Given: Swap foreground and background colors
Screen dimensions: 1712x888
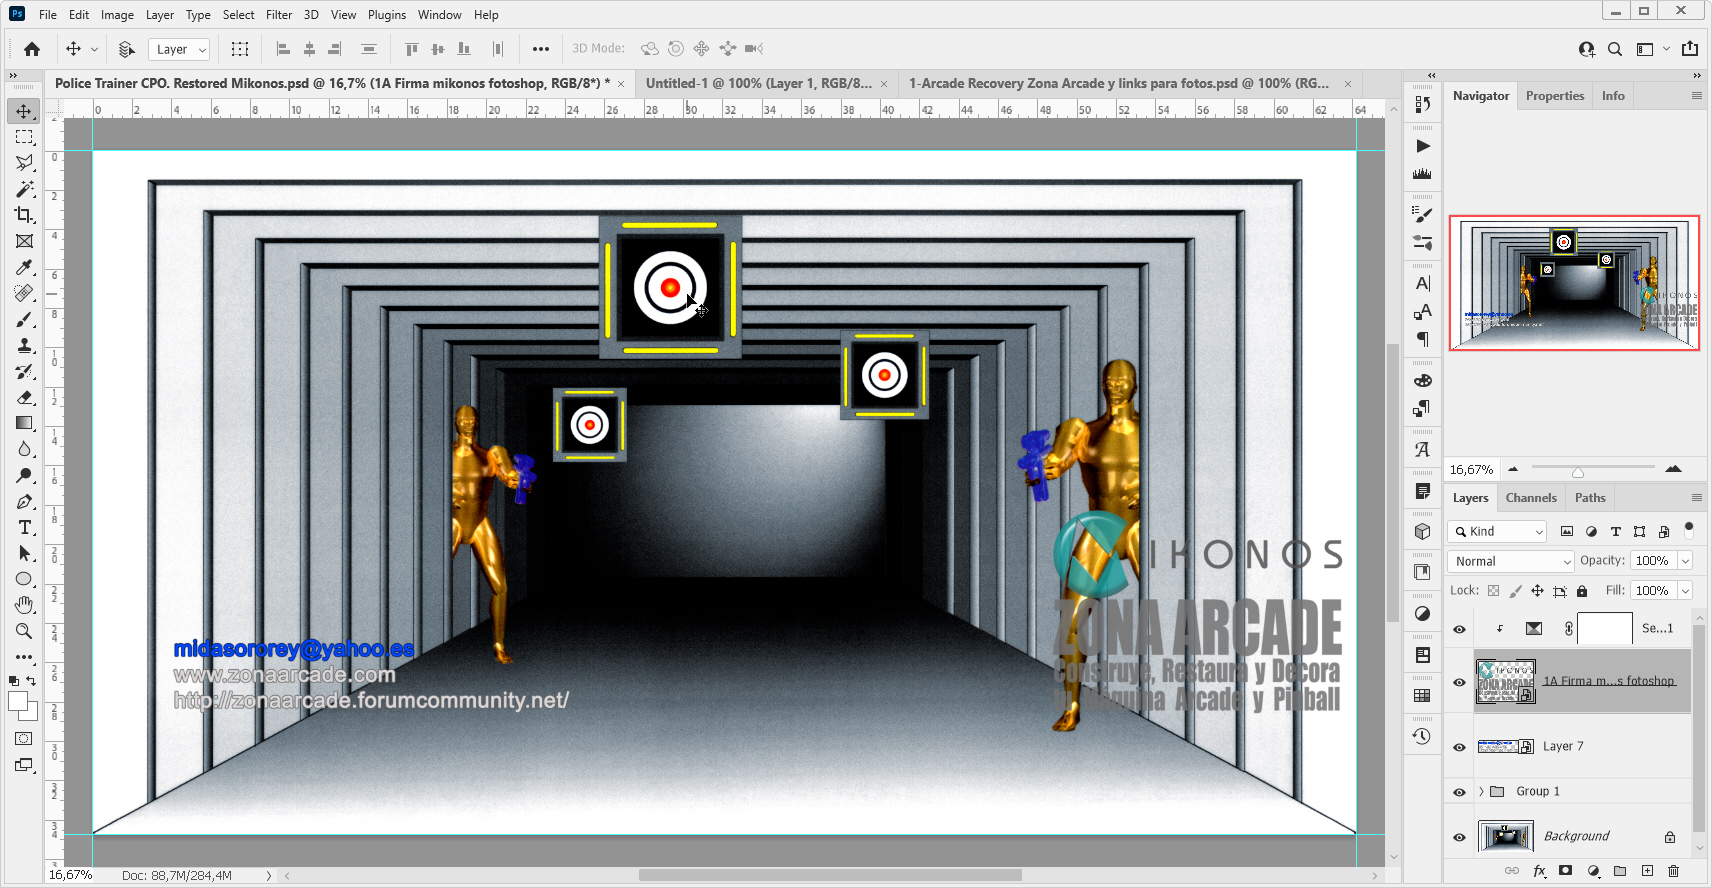Looking at the screenshot, I should click(31, 681).
